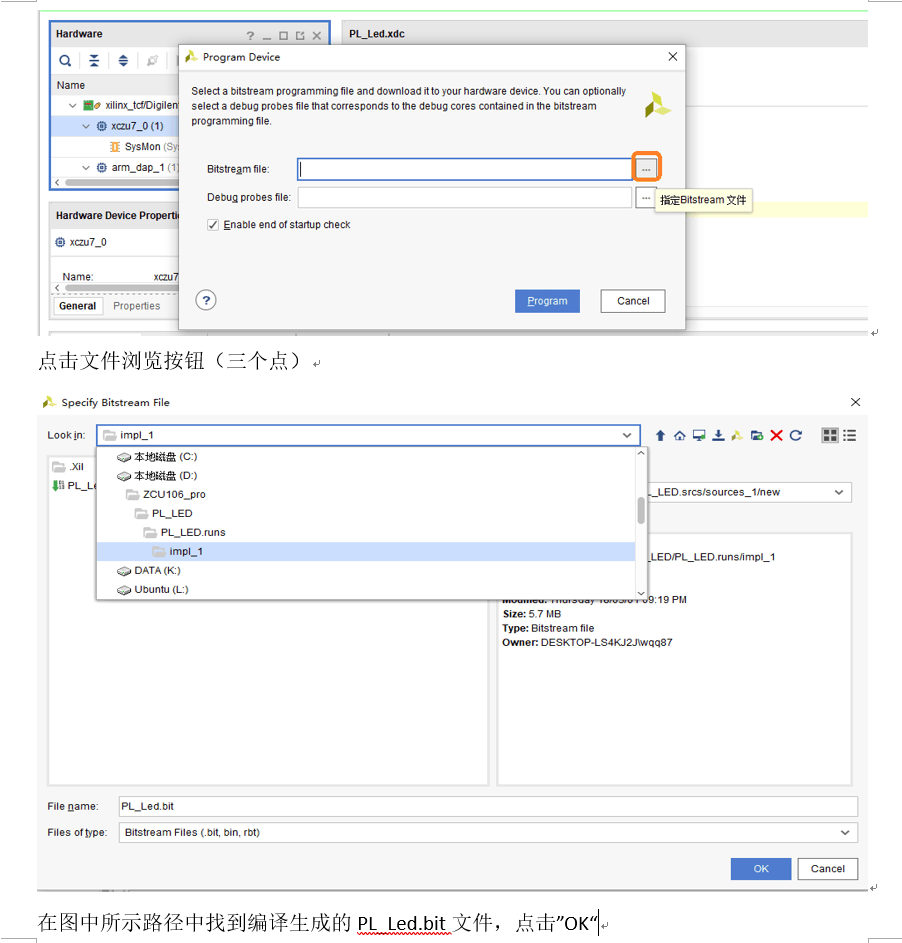
Task: Refresh the file list
Action: (796, 435)
